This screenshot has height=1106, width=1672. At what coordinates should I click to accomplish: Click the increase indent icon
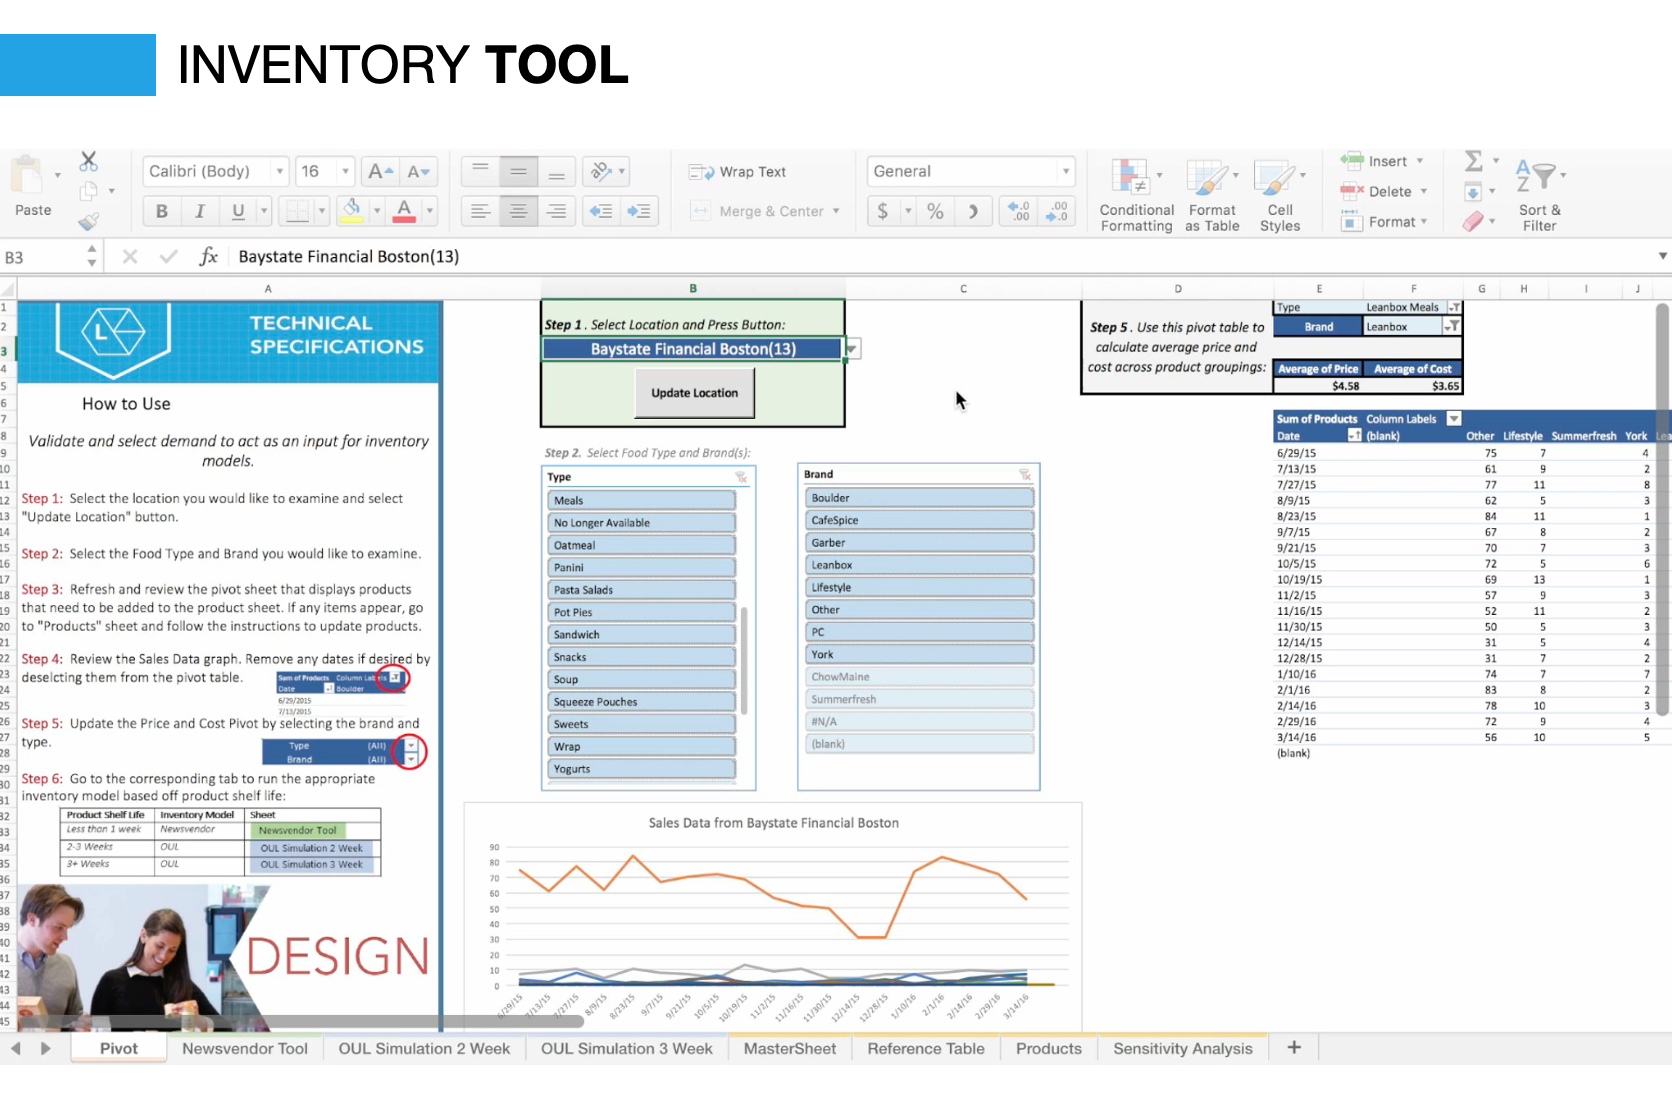click(639, 211)
